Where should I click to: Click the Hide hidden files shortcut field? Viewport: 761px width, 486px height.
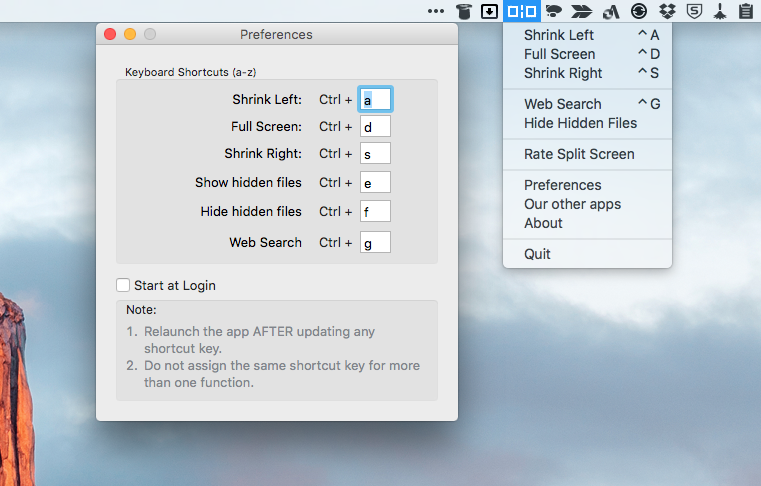pos(375,211)
